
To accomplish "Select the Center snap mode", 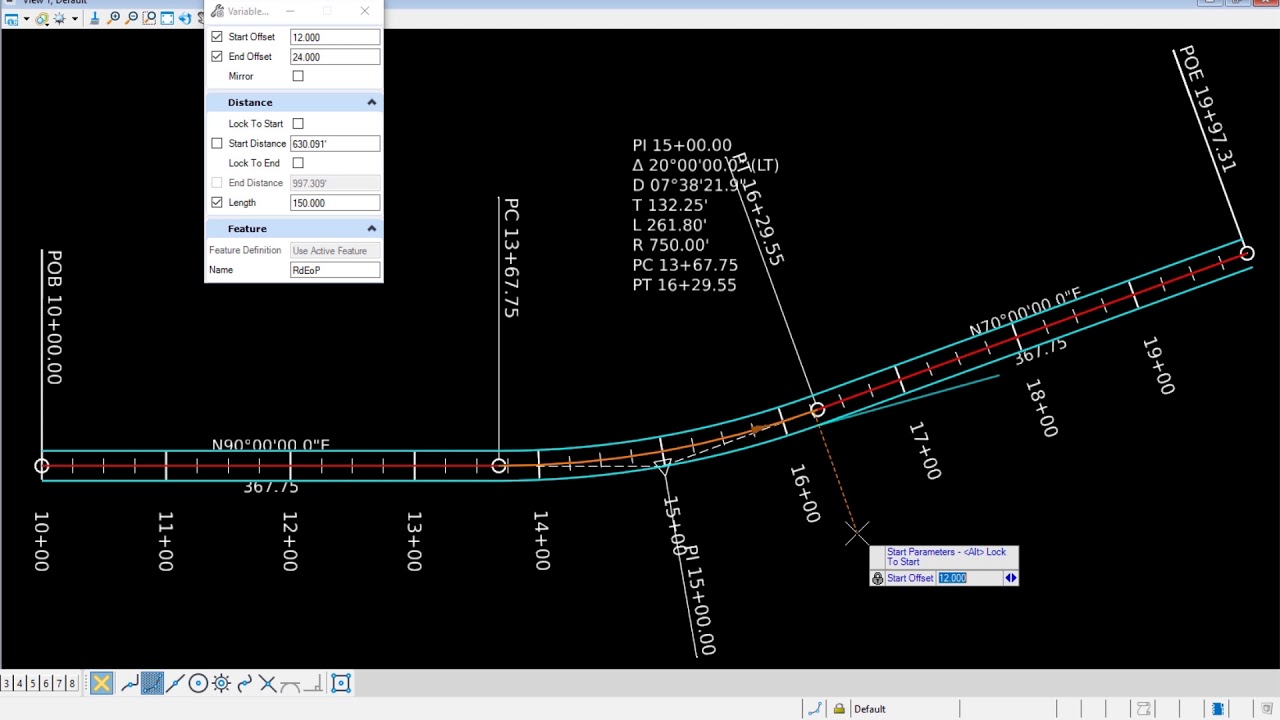I will pyautogui.click(x=198, y=684).
